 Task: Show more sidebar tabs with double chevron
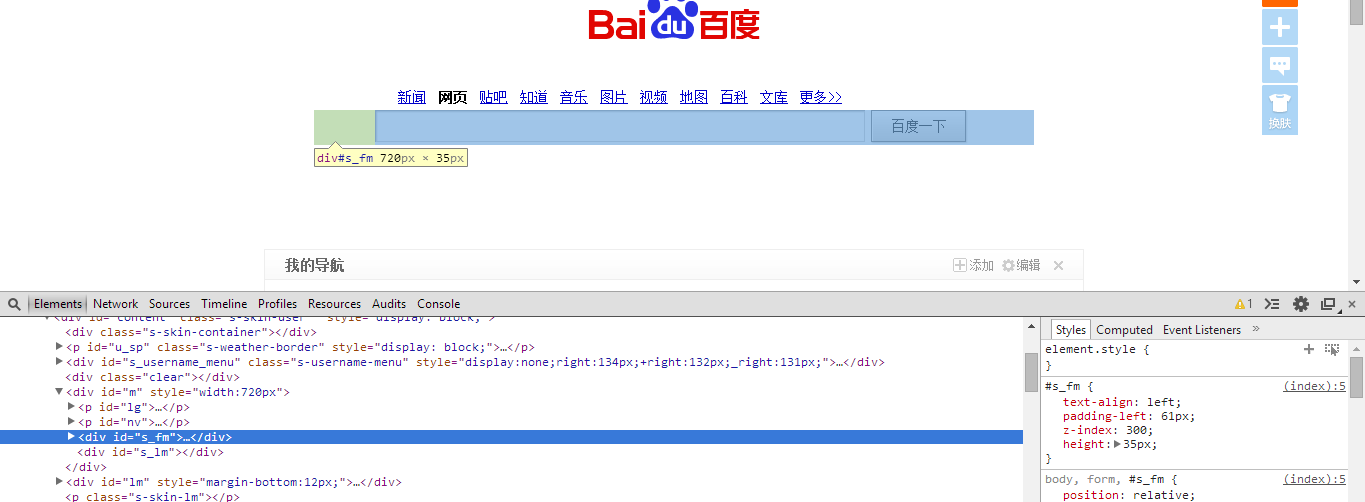point(1256,329)
